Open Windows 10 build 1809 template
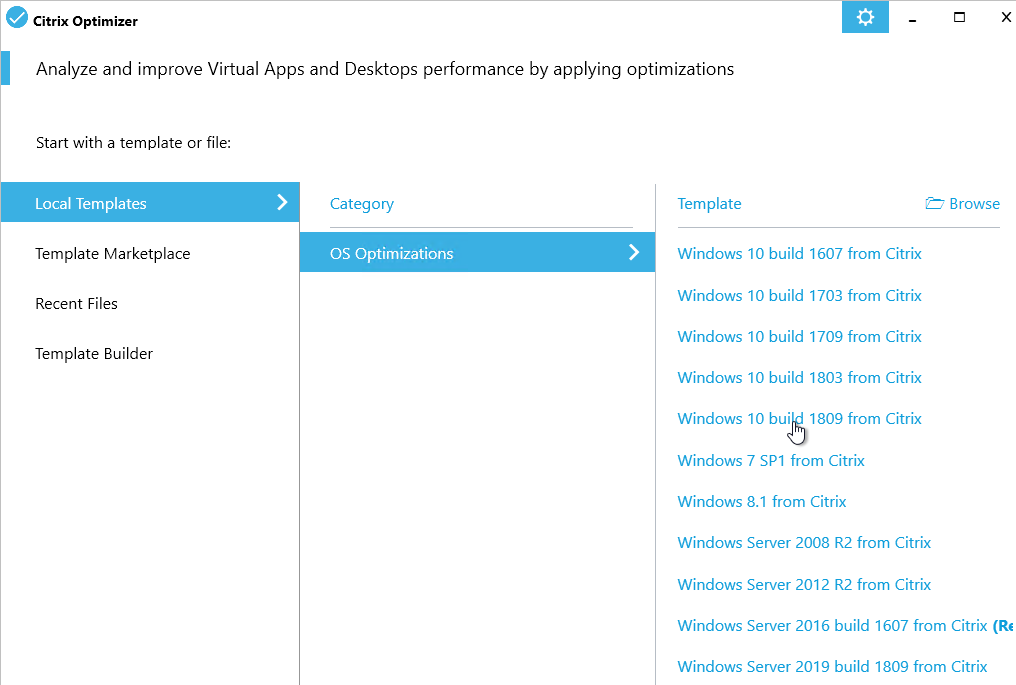This screenshot has width=1016, height=685. (799, 419)
